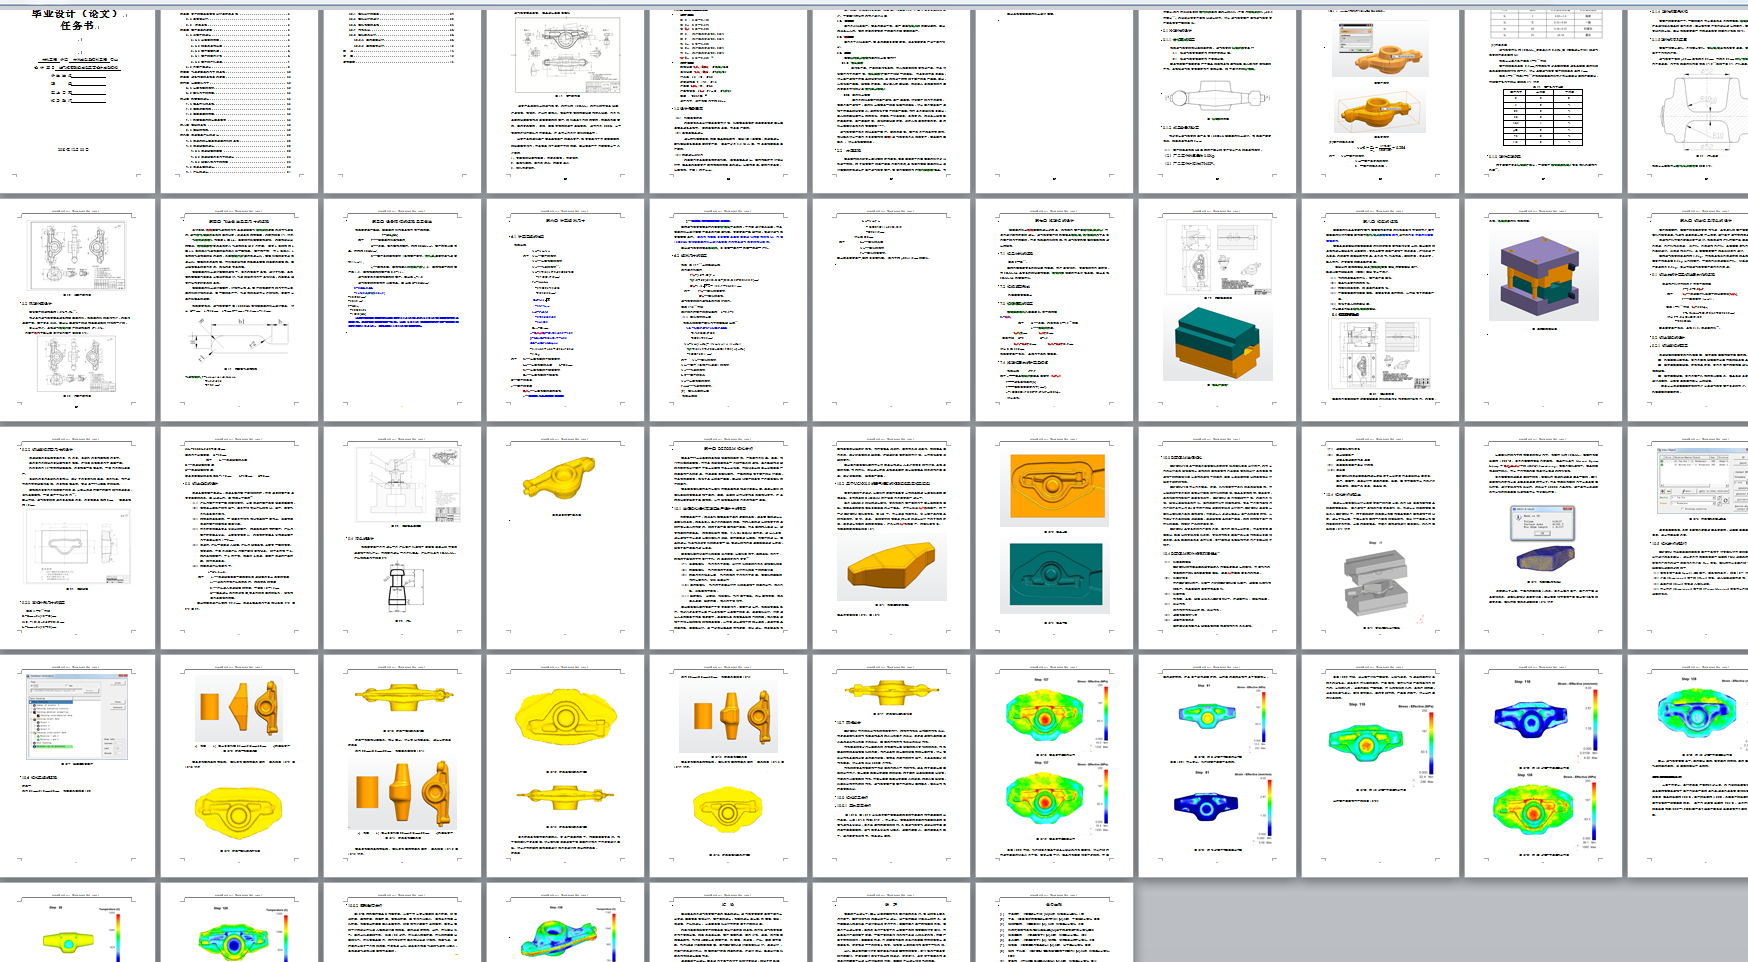Select the software dialog screenshot with tree list

click(78, 715)
